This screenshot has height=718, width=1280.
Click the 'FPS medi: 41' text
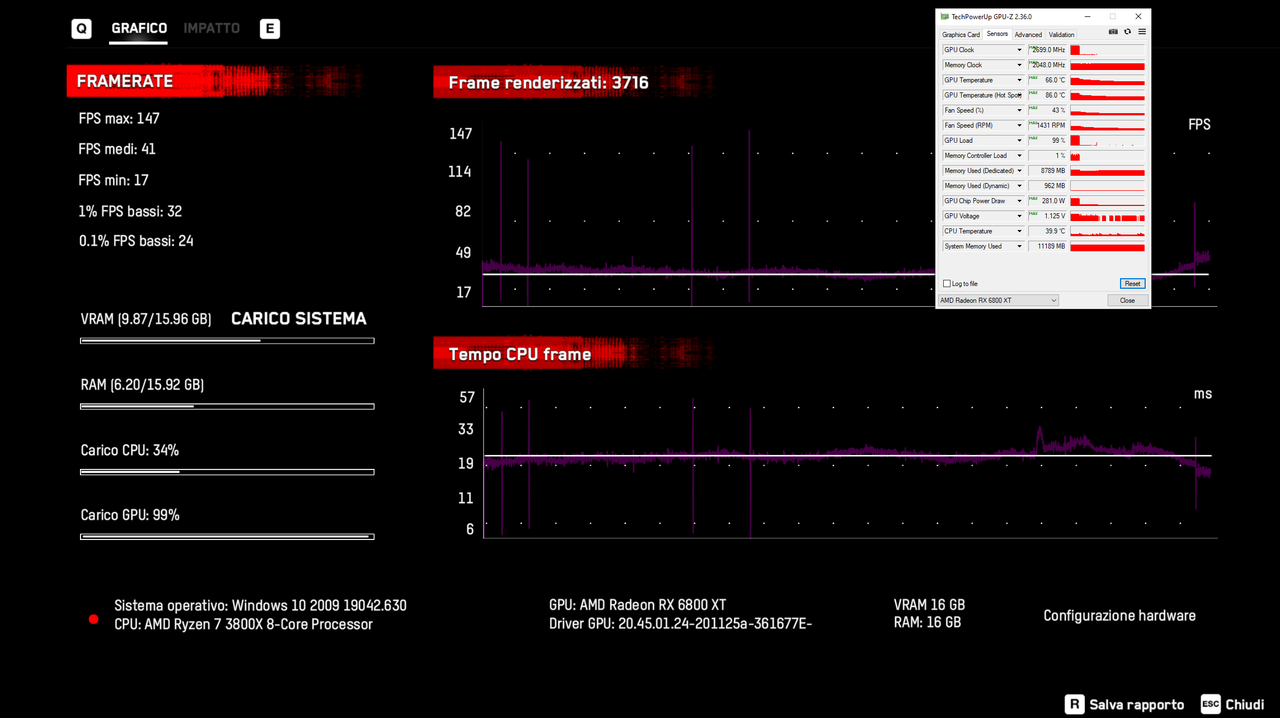coord(117,149)
